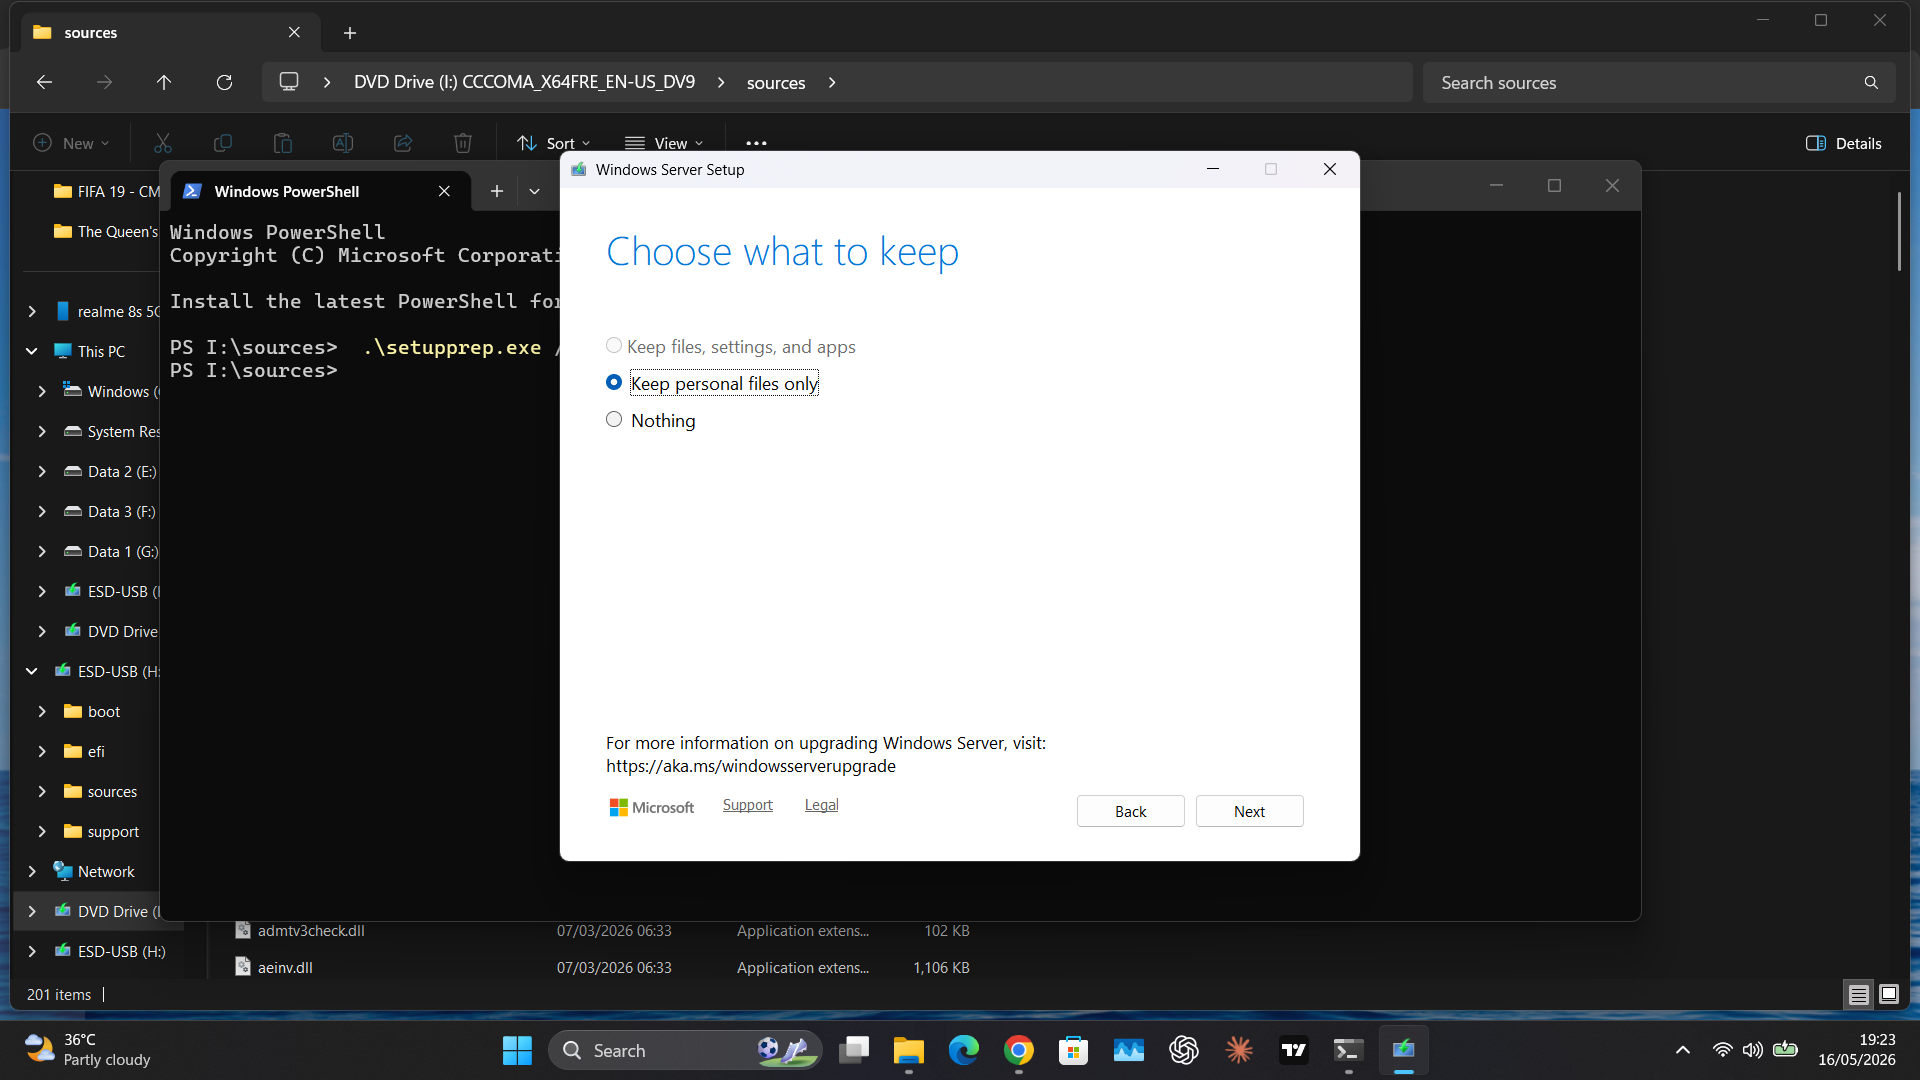1920x1080 pixels.
Task: Click the 'sources' breadcrumb in address bar
Action: tap(776, 82)
